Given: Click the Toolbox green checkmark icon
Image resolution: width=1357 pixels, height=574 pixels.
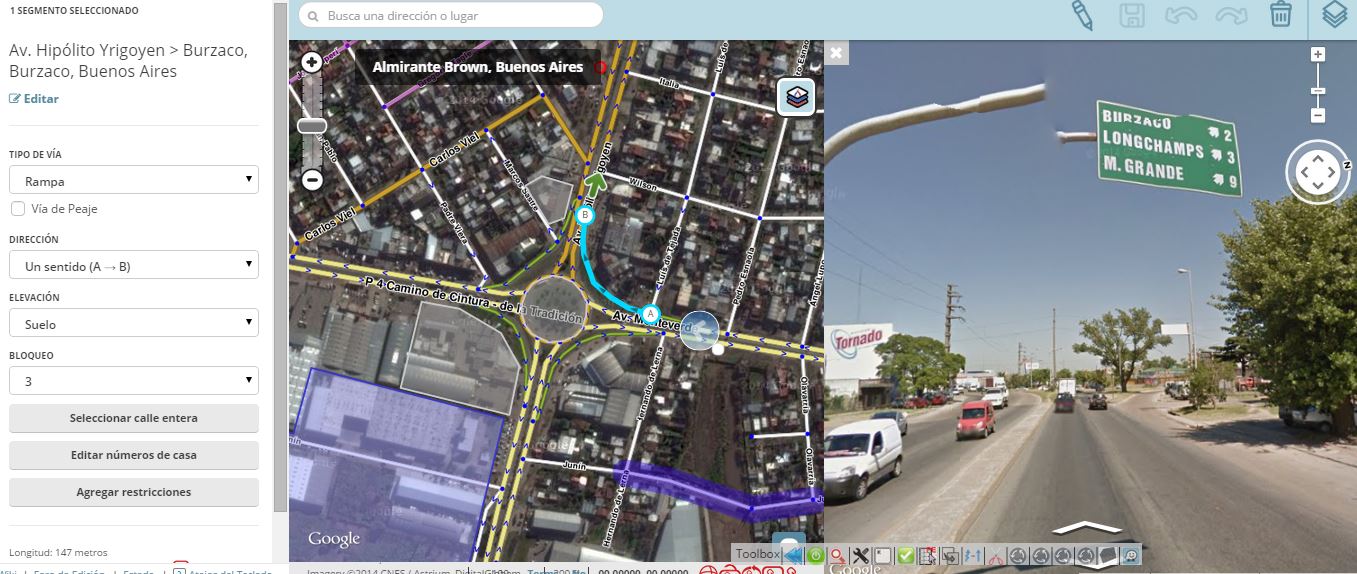Looking at the screenshot, I should [x=906, y=555].
